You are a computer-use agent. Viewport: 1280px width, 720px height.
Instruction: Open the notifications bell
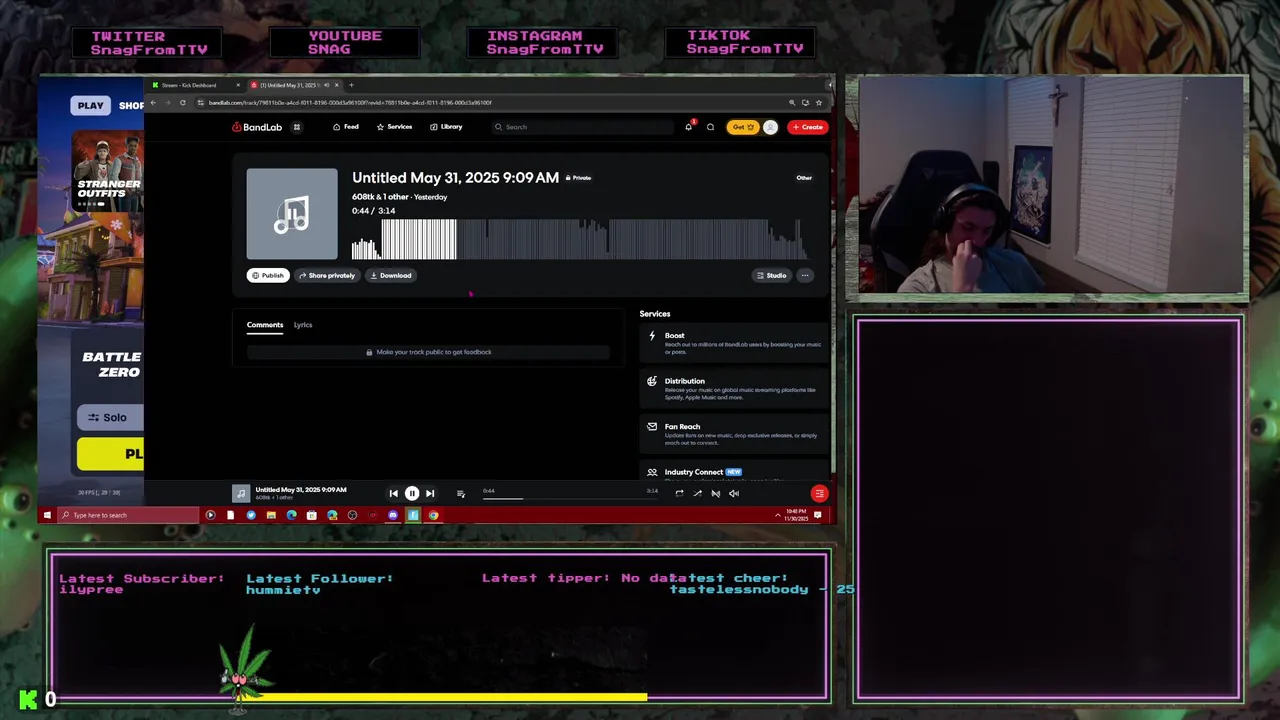(x=688, y=127)
